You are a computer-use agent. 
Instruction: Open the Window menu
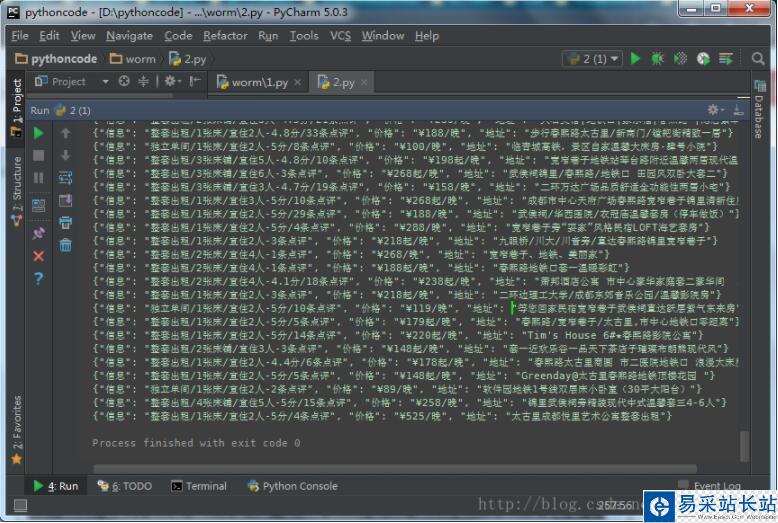click(383, 36)
